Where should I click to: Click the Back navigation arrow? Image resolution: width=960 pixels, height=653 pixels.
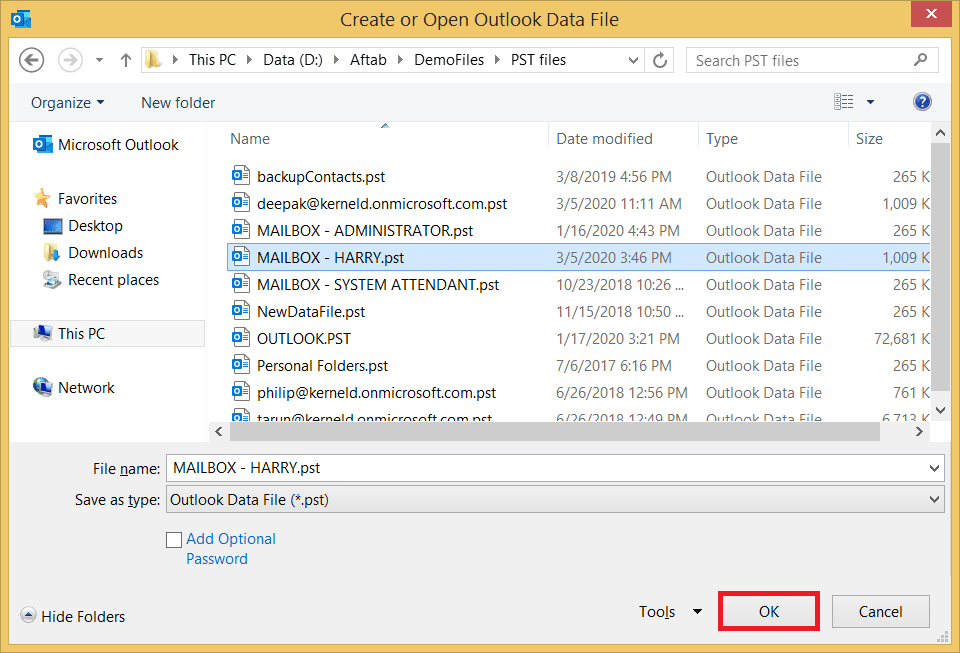(31, 60)
